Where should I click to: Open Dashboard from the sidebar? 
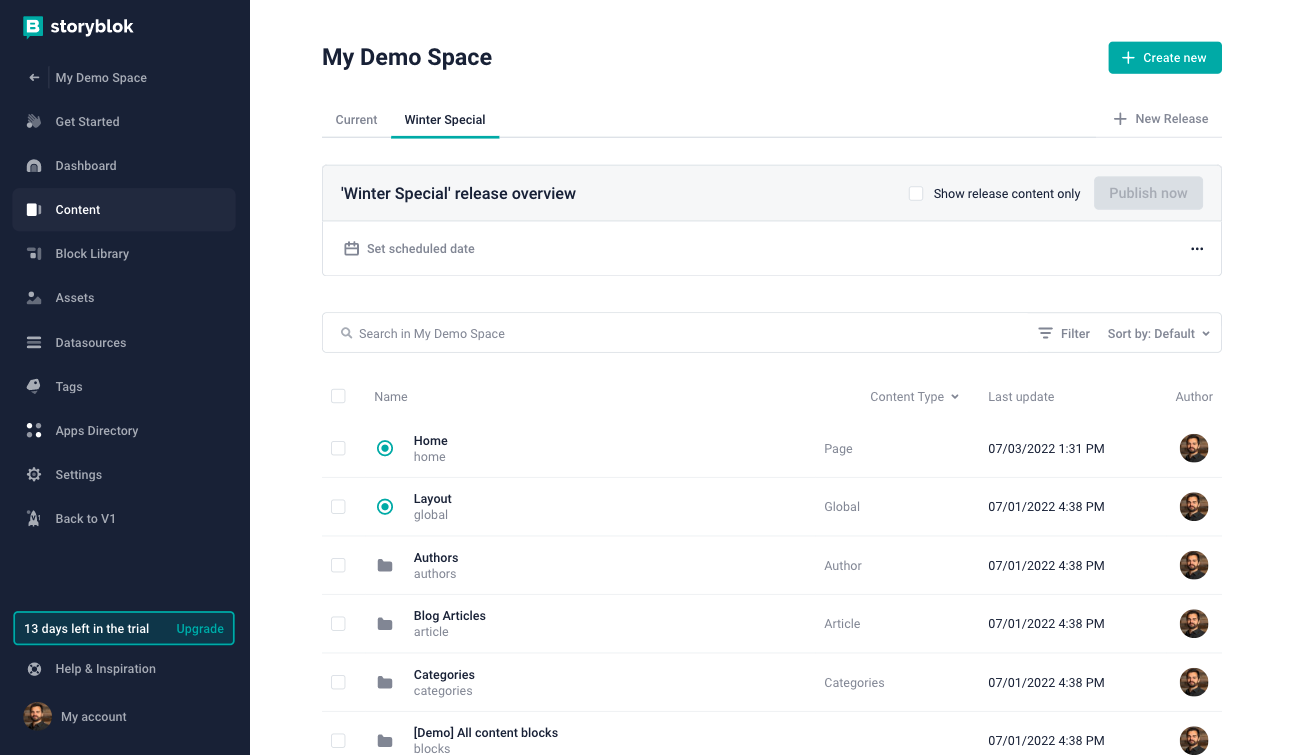[x=124, y=165]
